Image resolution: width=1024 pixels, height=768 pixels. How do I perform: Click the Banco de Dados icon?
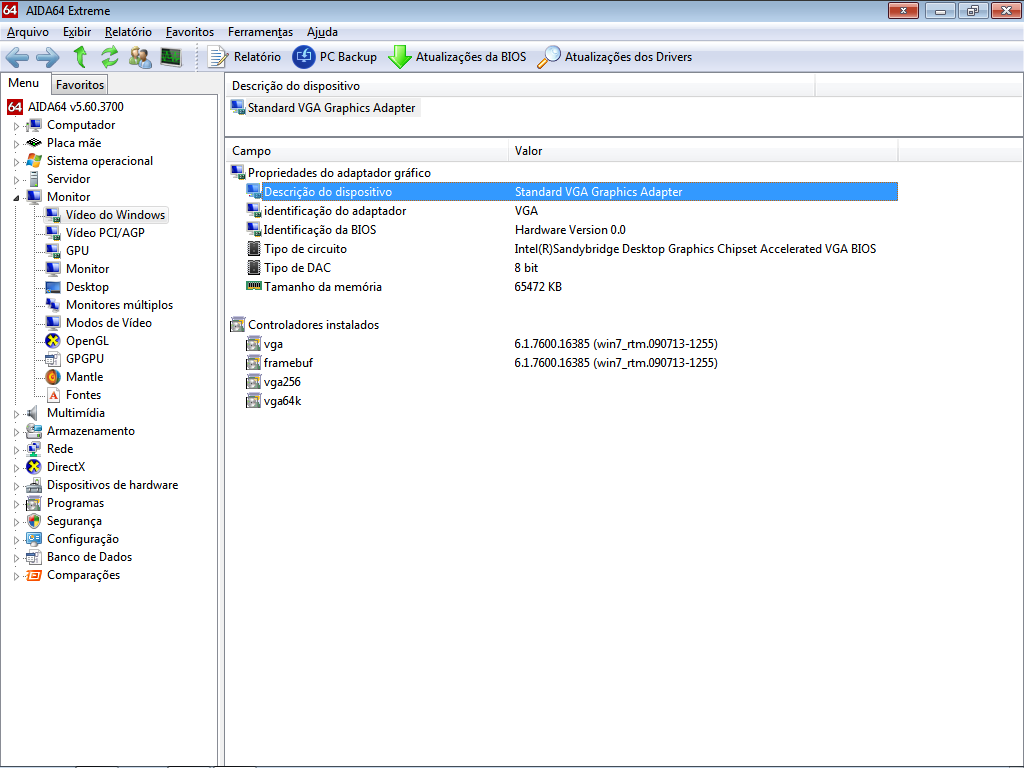pyautogui.click(x=34, y=557)
